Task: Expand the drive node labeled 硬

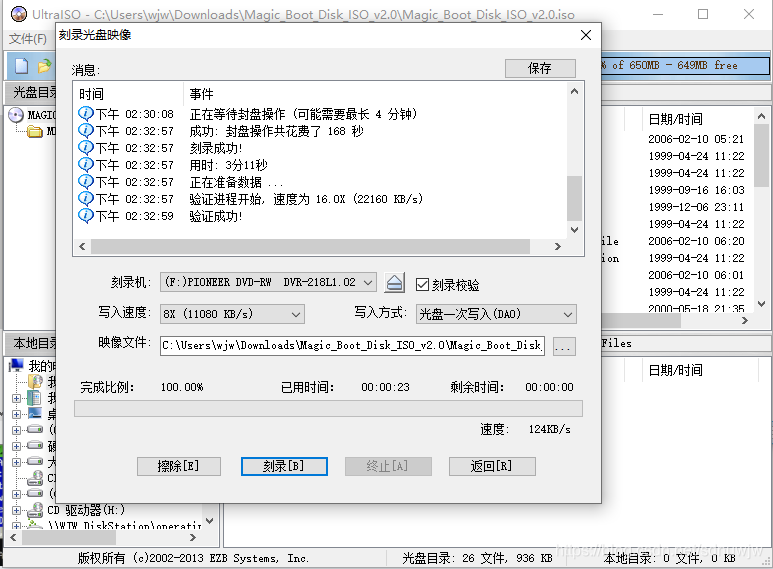Action: [16, 446]
